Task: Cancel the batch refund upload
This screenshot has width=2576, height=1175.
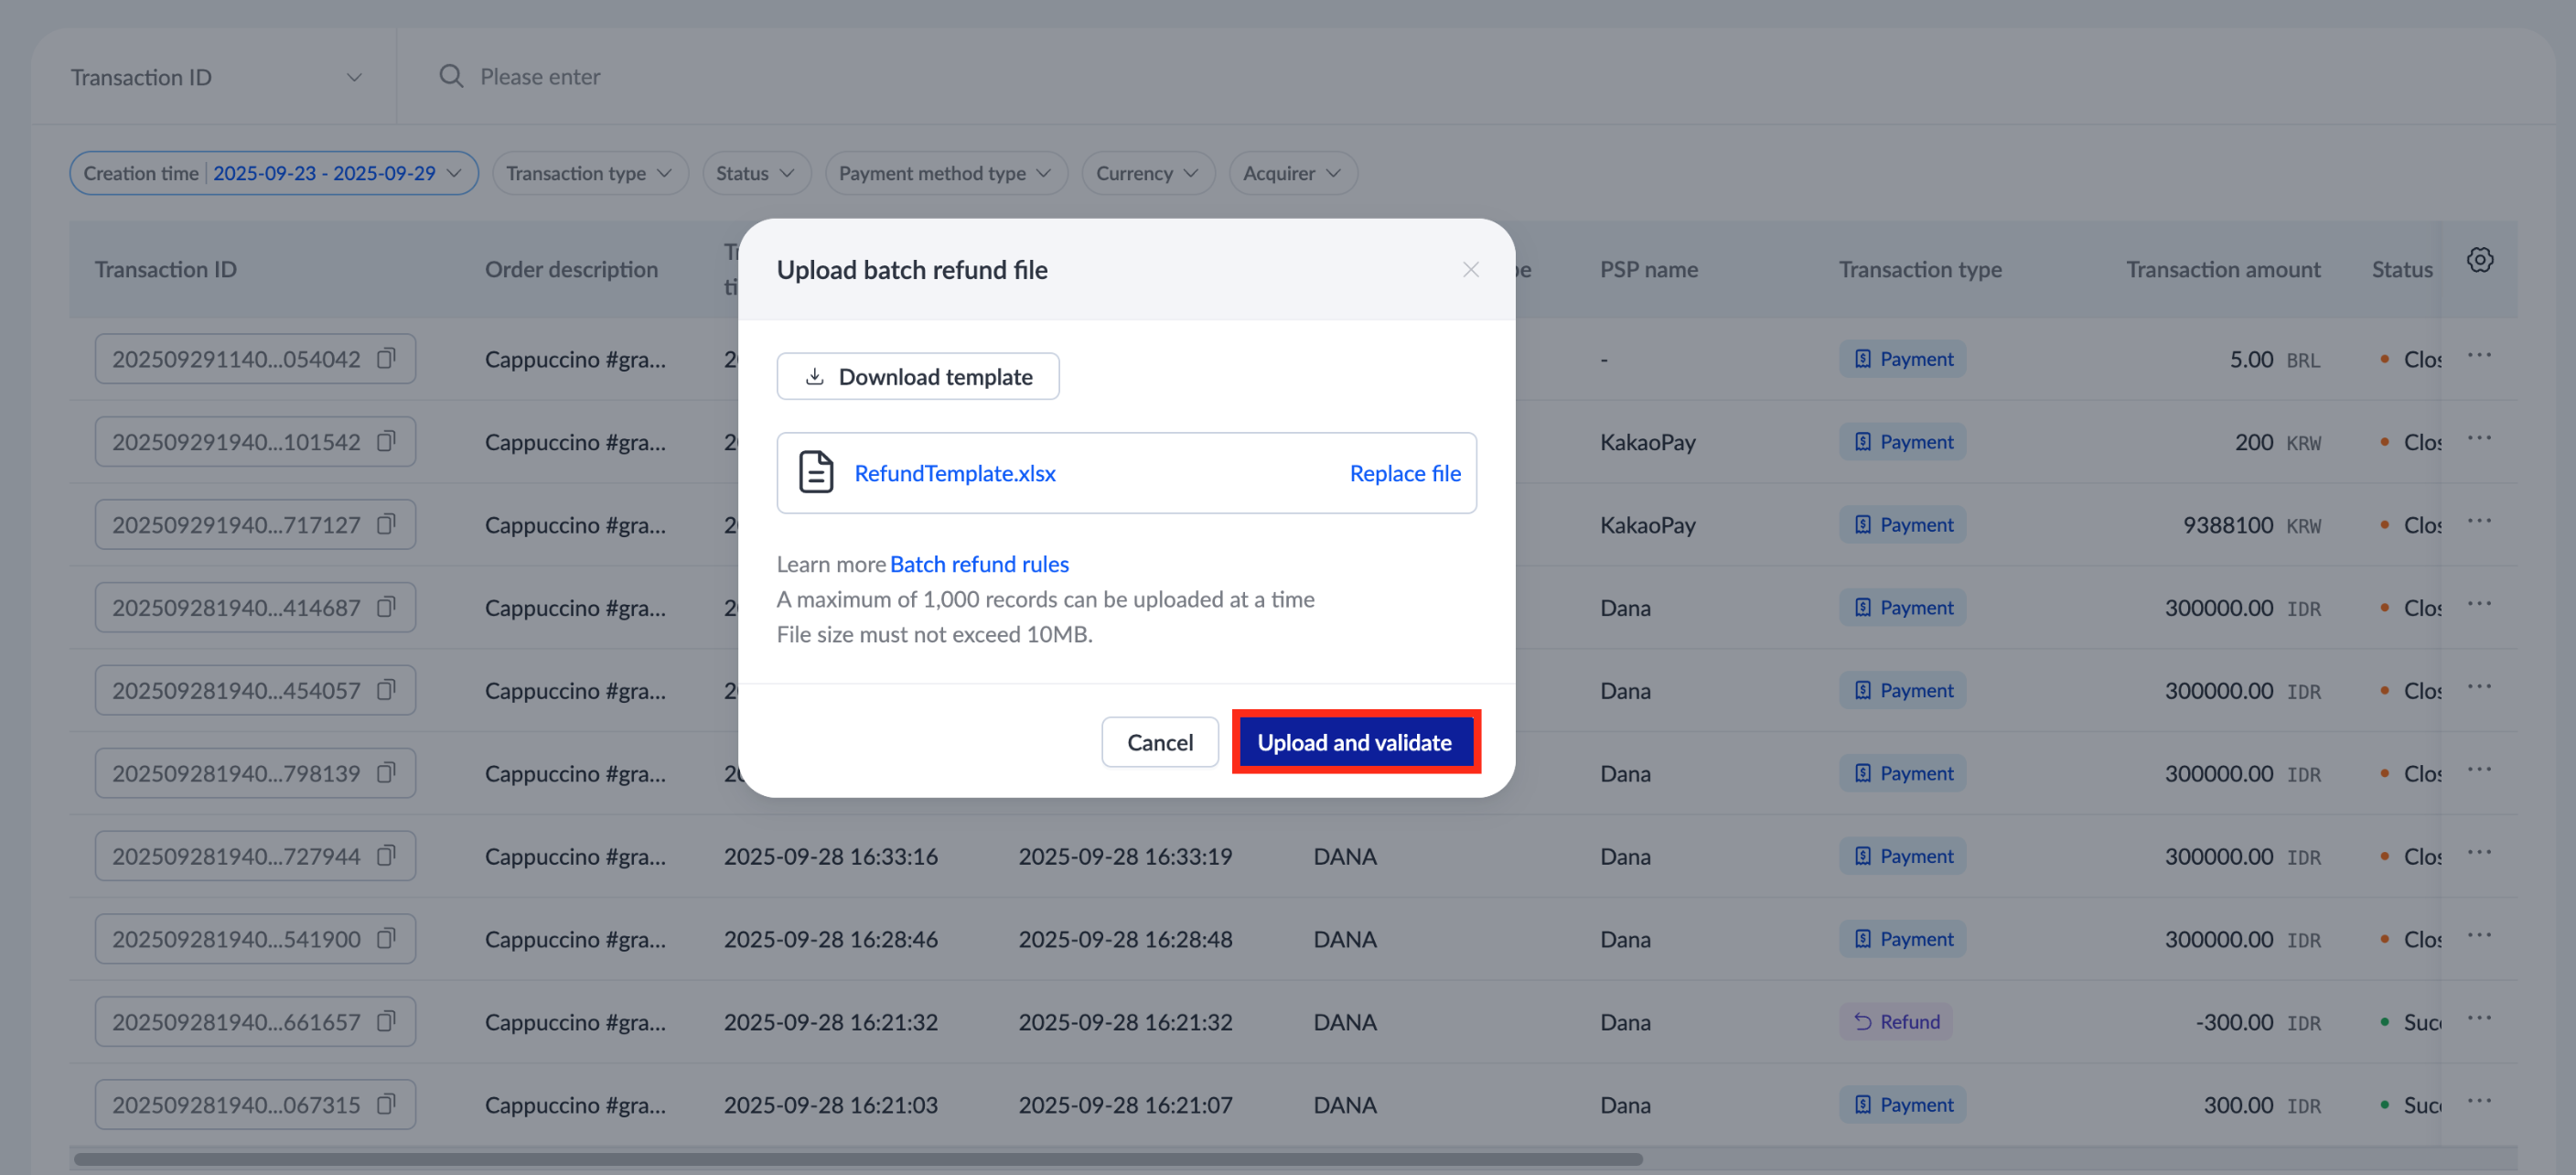Action: click(x=1159, y=742)
